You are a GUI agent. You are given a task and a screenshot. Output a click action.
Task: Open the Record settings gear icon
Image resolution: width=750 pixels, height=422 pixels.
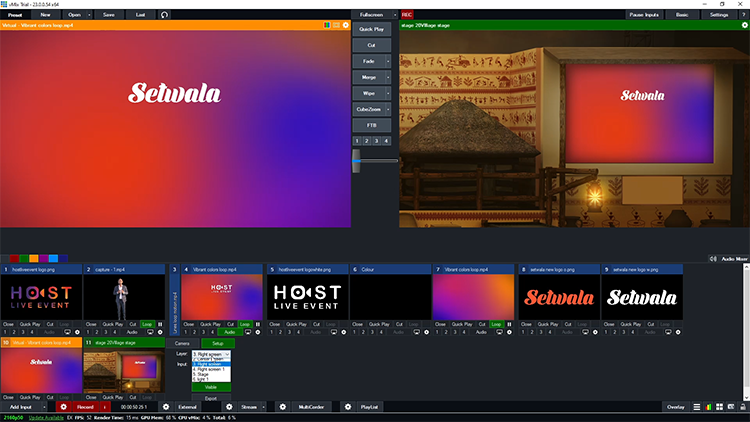62,408
